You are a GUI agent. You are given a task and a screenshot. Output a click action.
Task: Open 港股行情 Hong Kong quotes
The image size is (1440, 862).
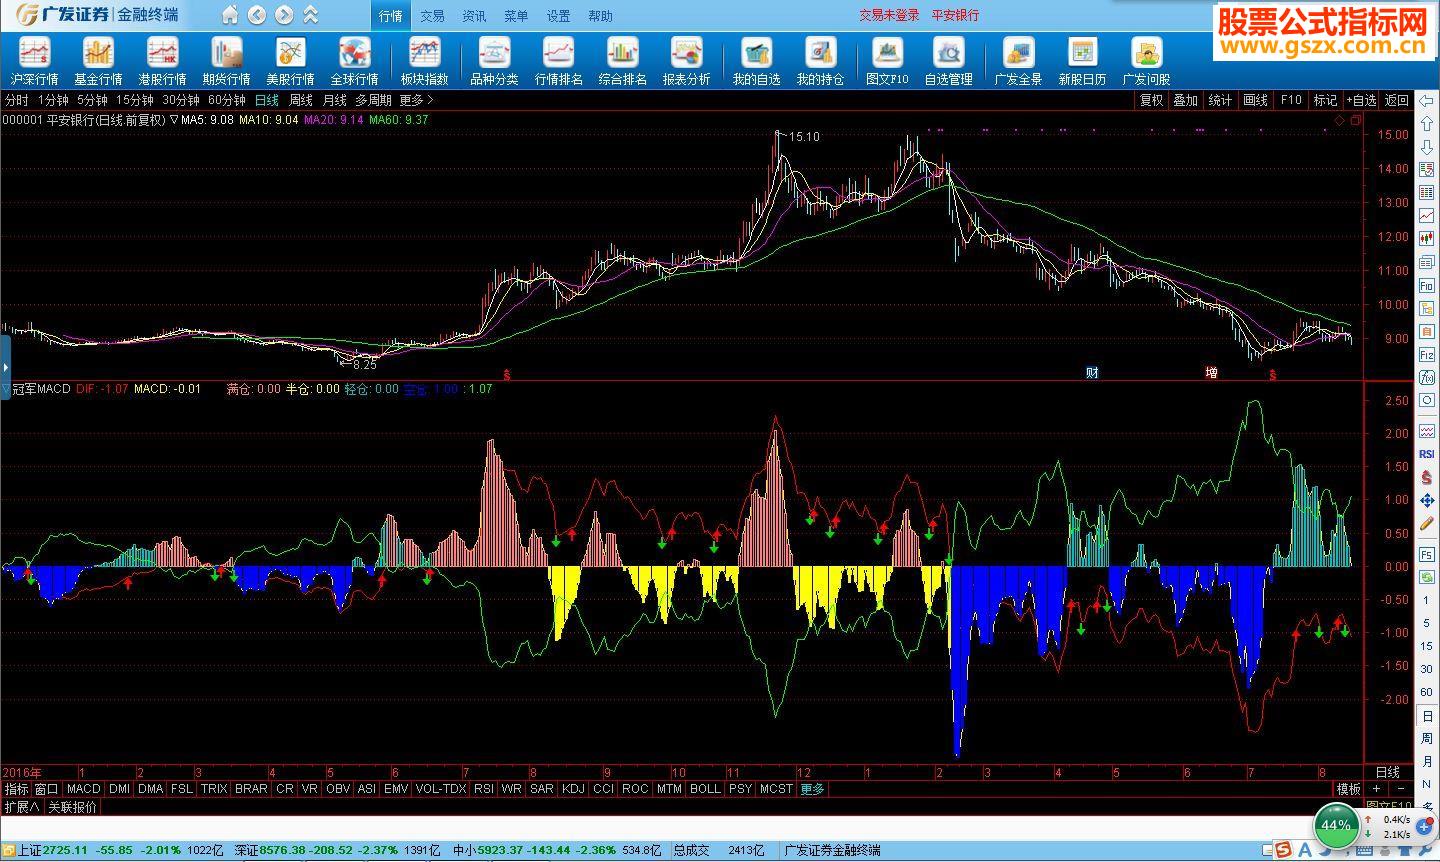pyautogui.click(x=162, y=61)
